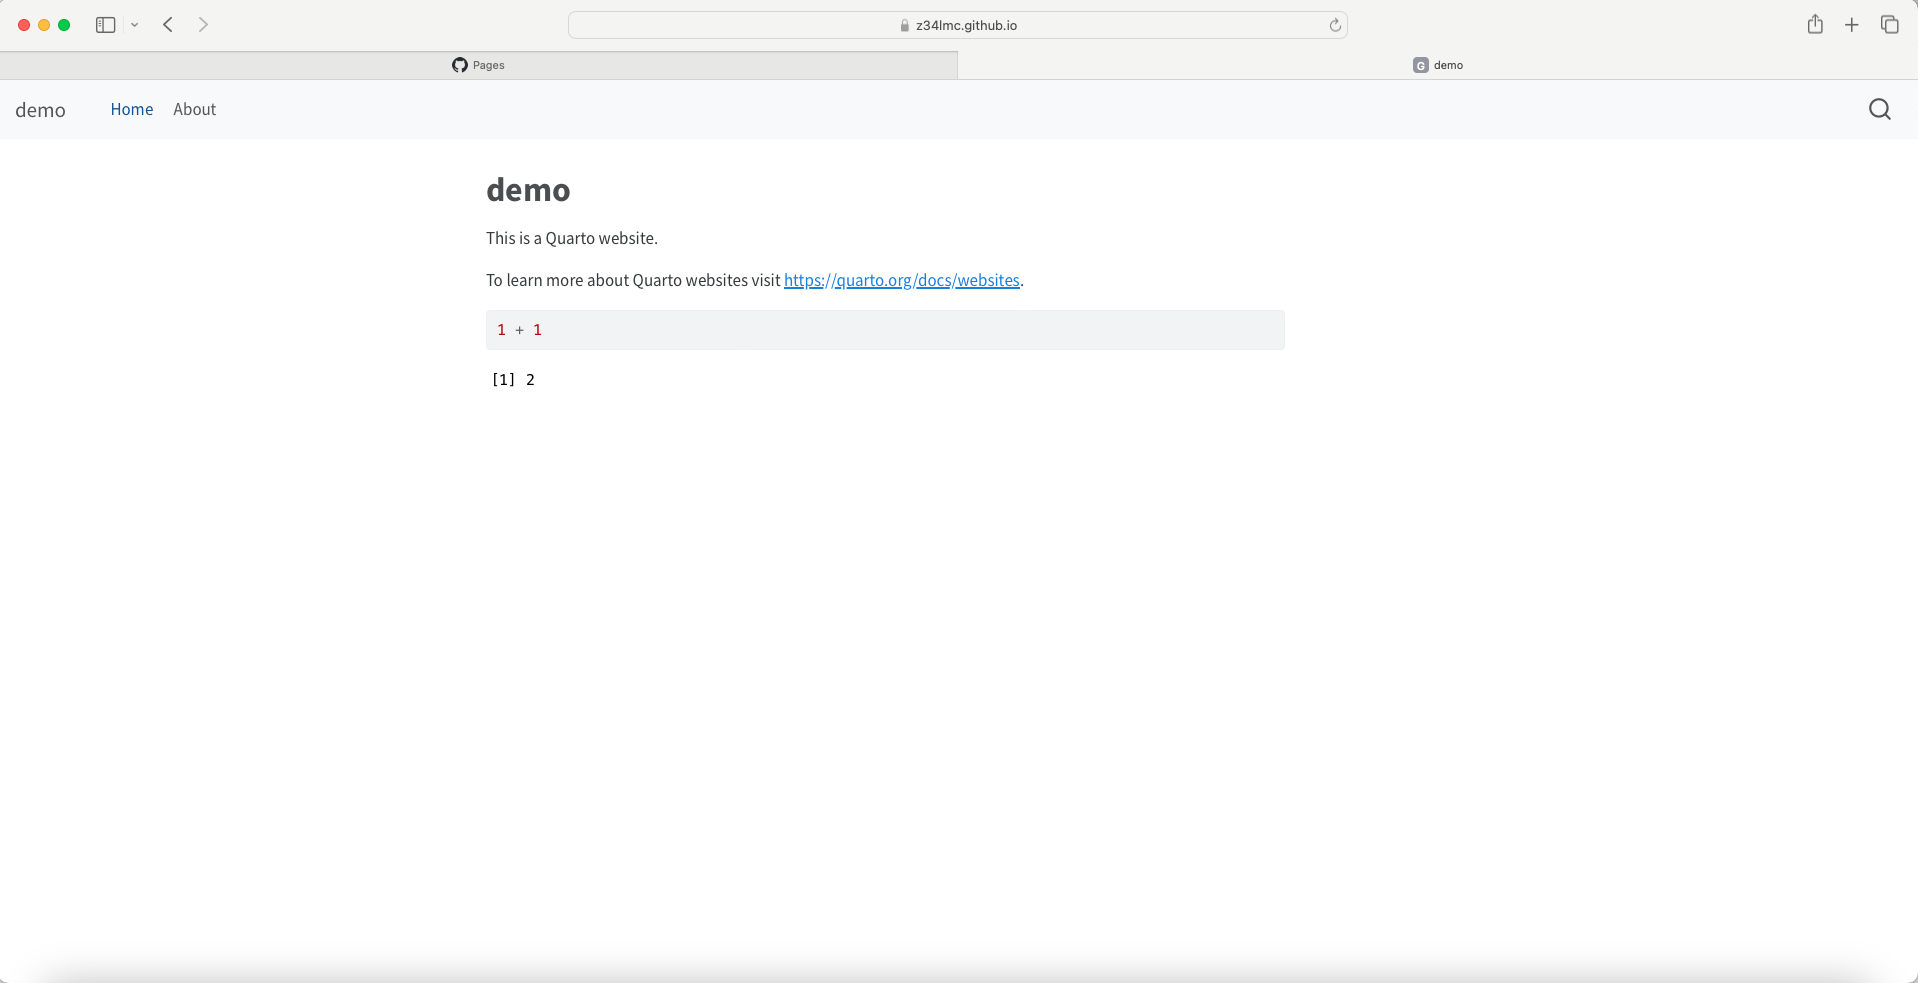The height and width of the screenshot is (983, 1918).
Task: Open the site search magnifier icon
Action: (x=1879, y=109)
